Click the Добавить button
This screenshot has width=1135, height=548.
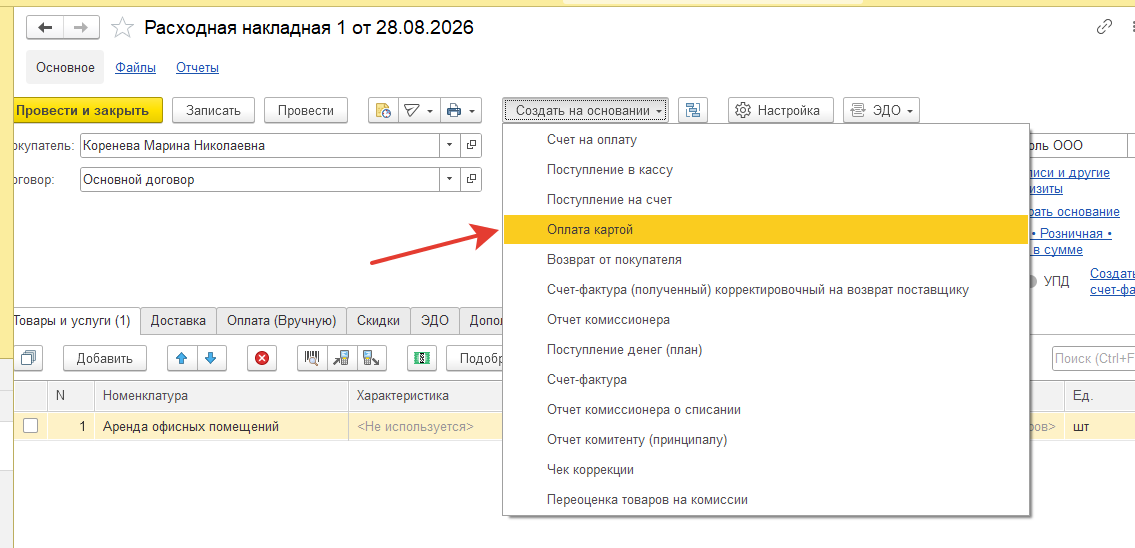pyautogui.click(x=105, y=358)
